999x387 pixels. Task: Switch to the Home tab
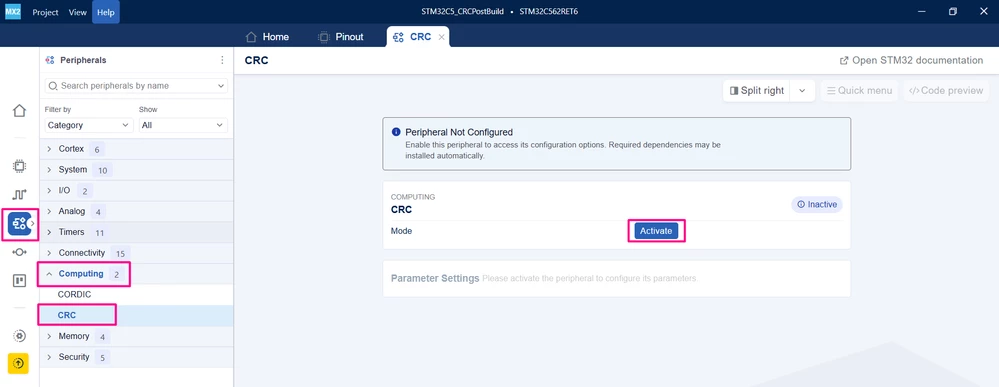[x=268, y=37]
